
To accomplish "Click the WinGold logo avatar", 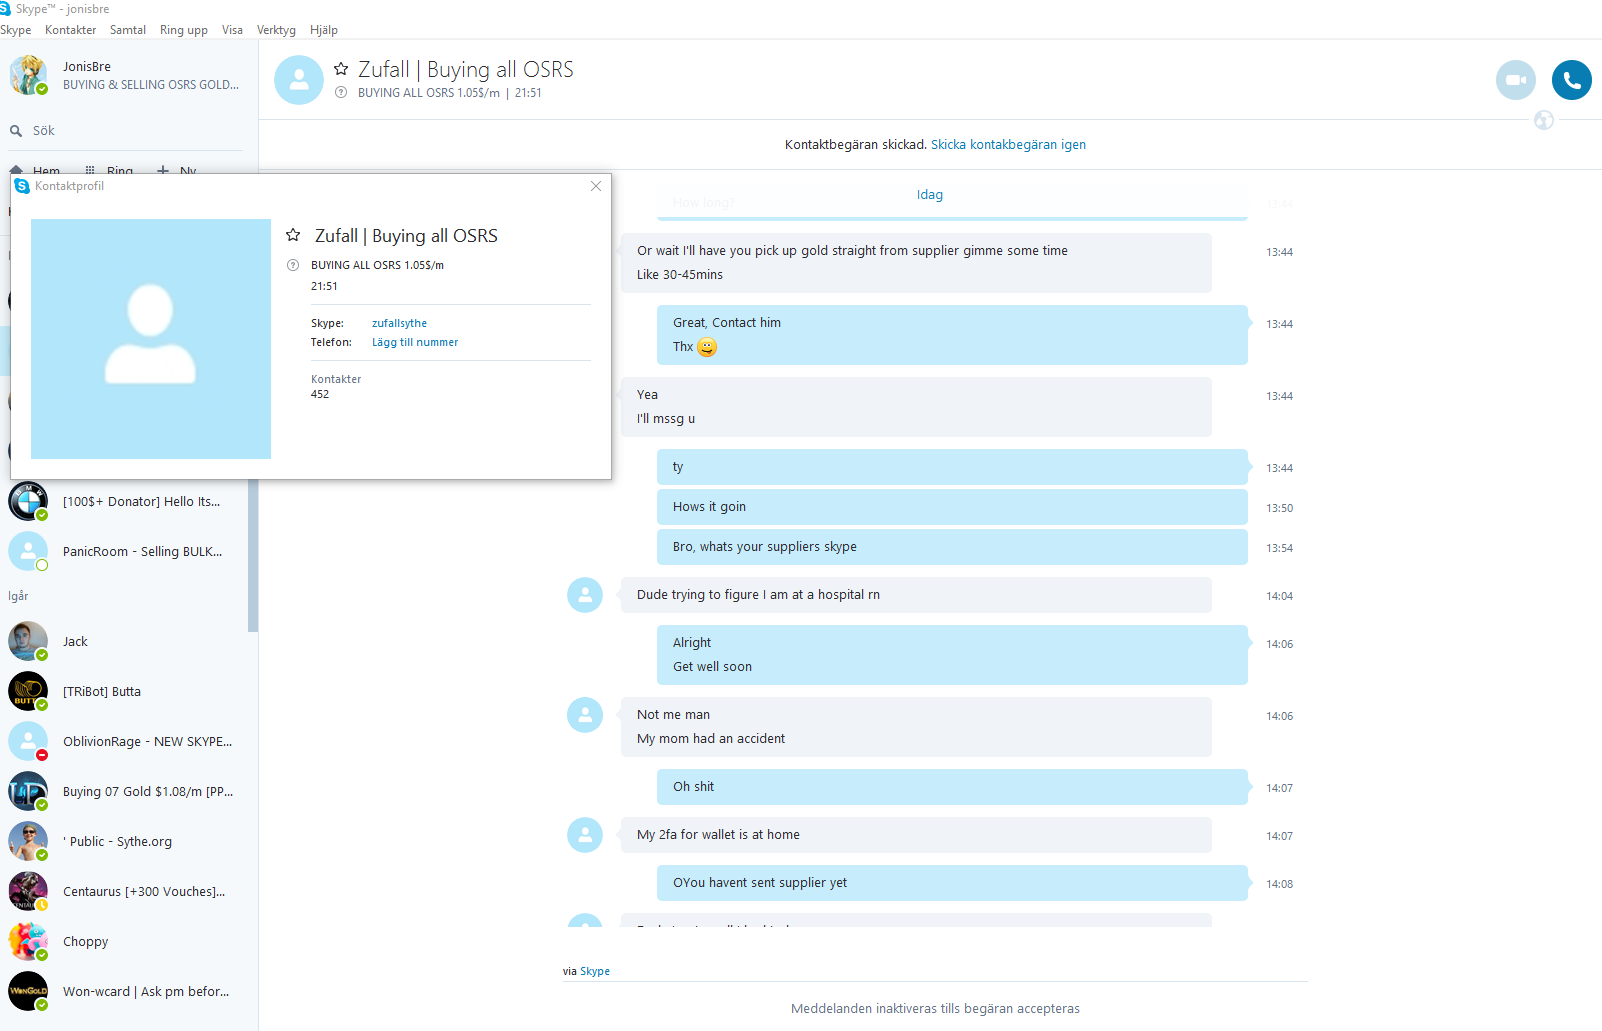I will point(28,992).
